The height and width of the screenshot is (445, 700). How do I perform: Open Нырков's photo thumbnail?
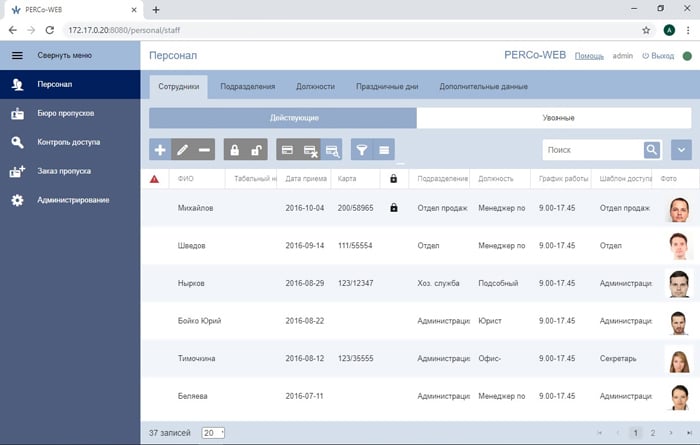[x=679, y=283]
